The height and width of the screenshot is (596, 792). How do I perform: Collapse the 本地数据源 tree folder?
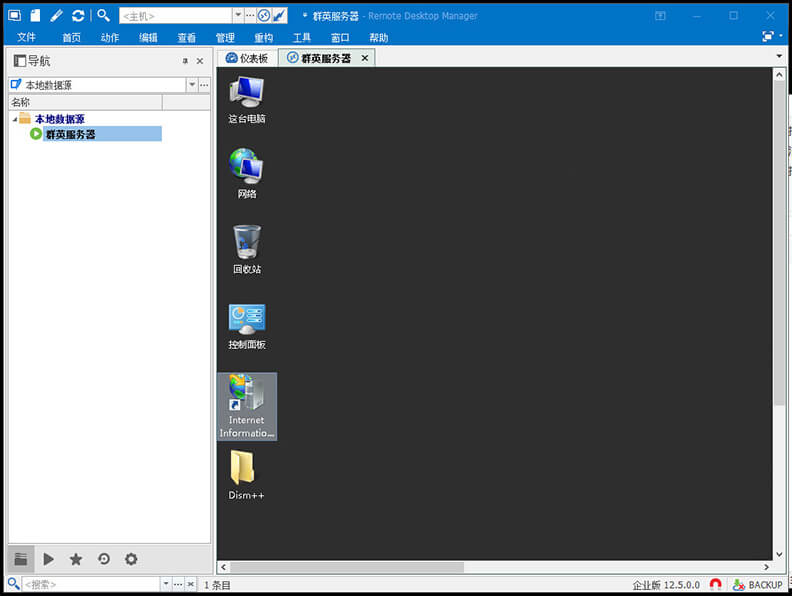(15, 119)
